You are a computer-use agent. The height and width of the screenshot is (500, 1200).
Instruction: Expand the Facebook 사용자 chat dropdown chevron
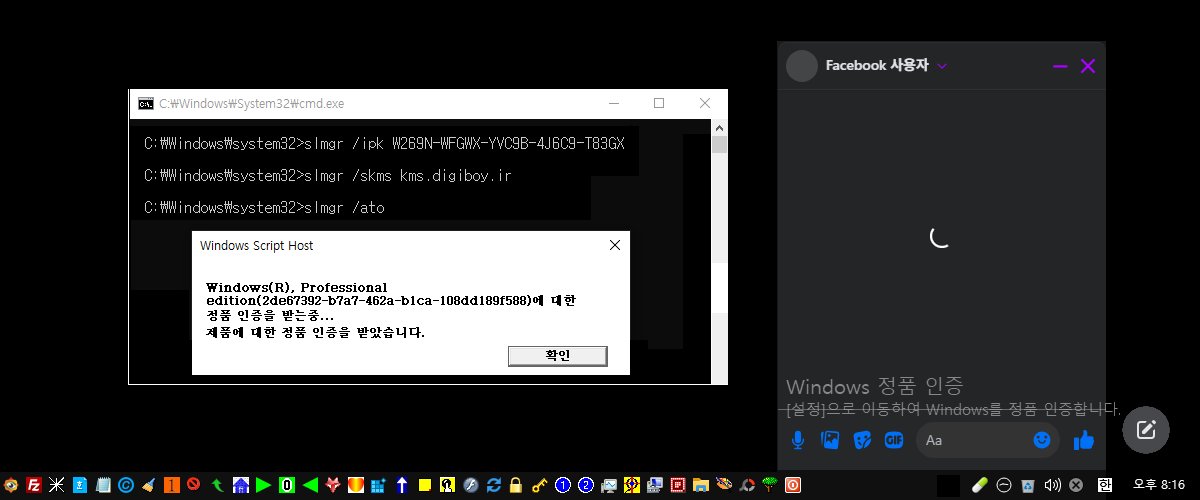click(x=942, y=66)
